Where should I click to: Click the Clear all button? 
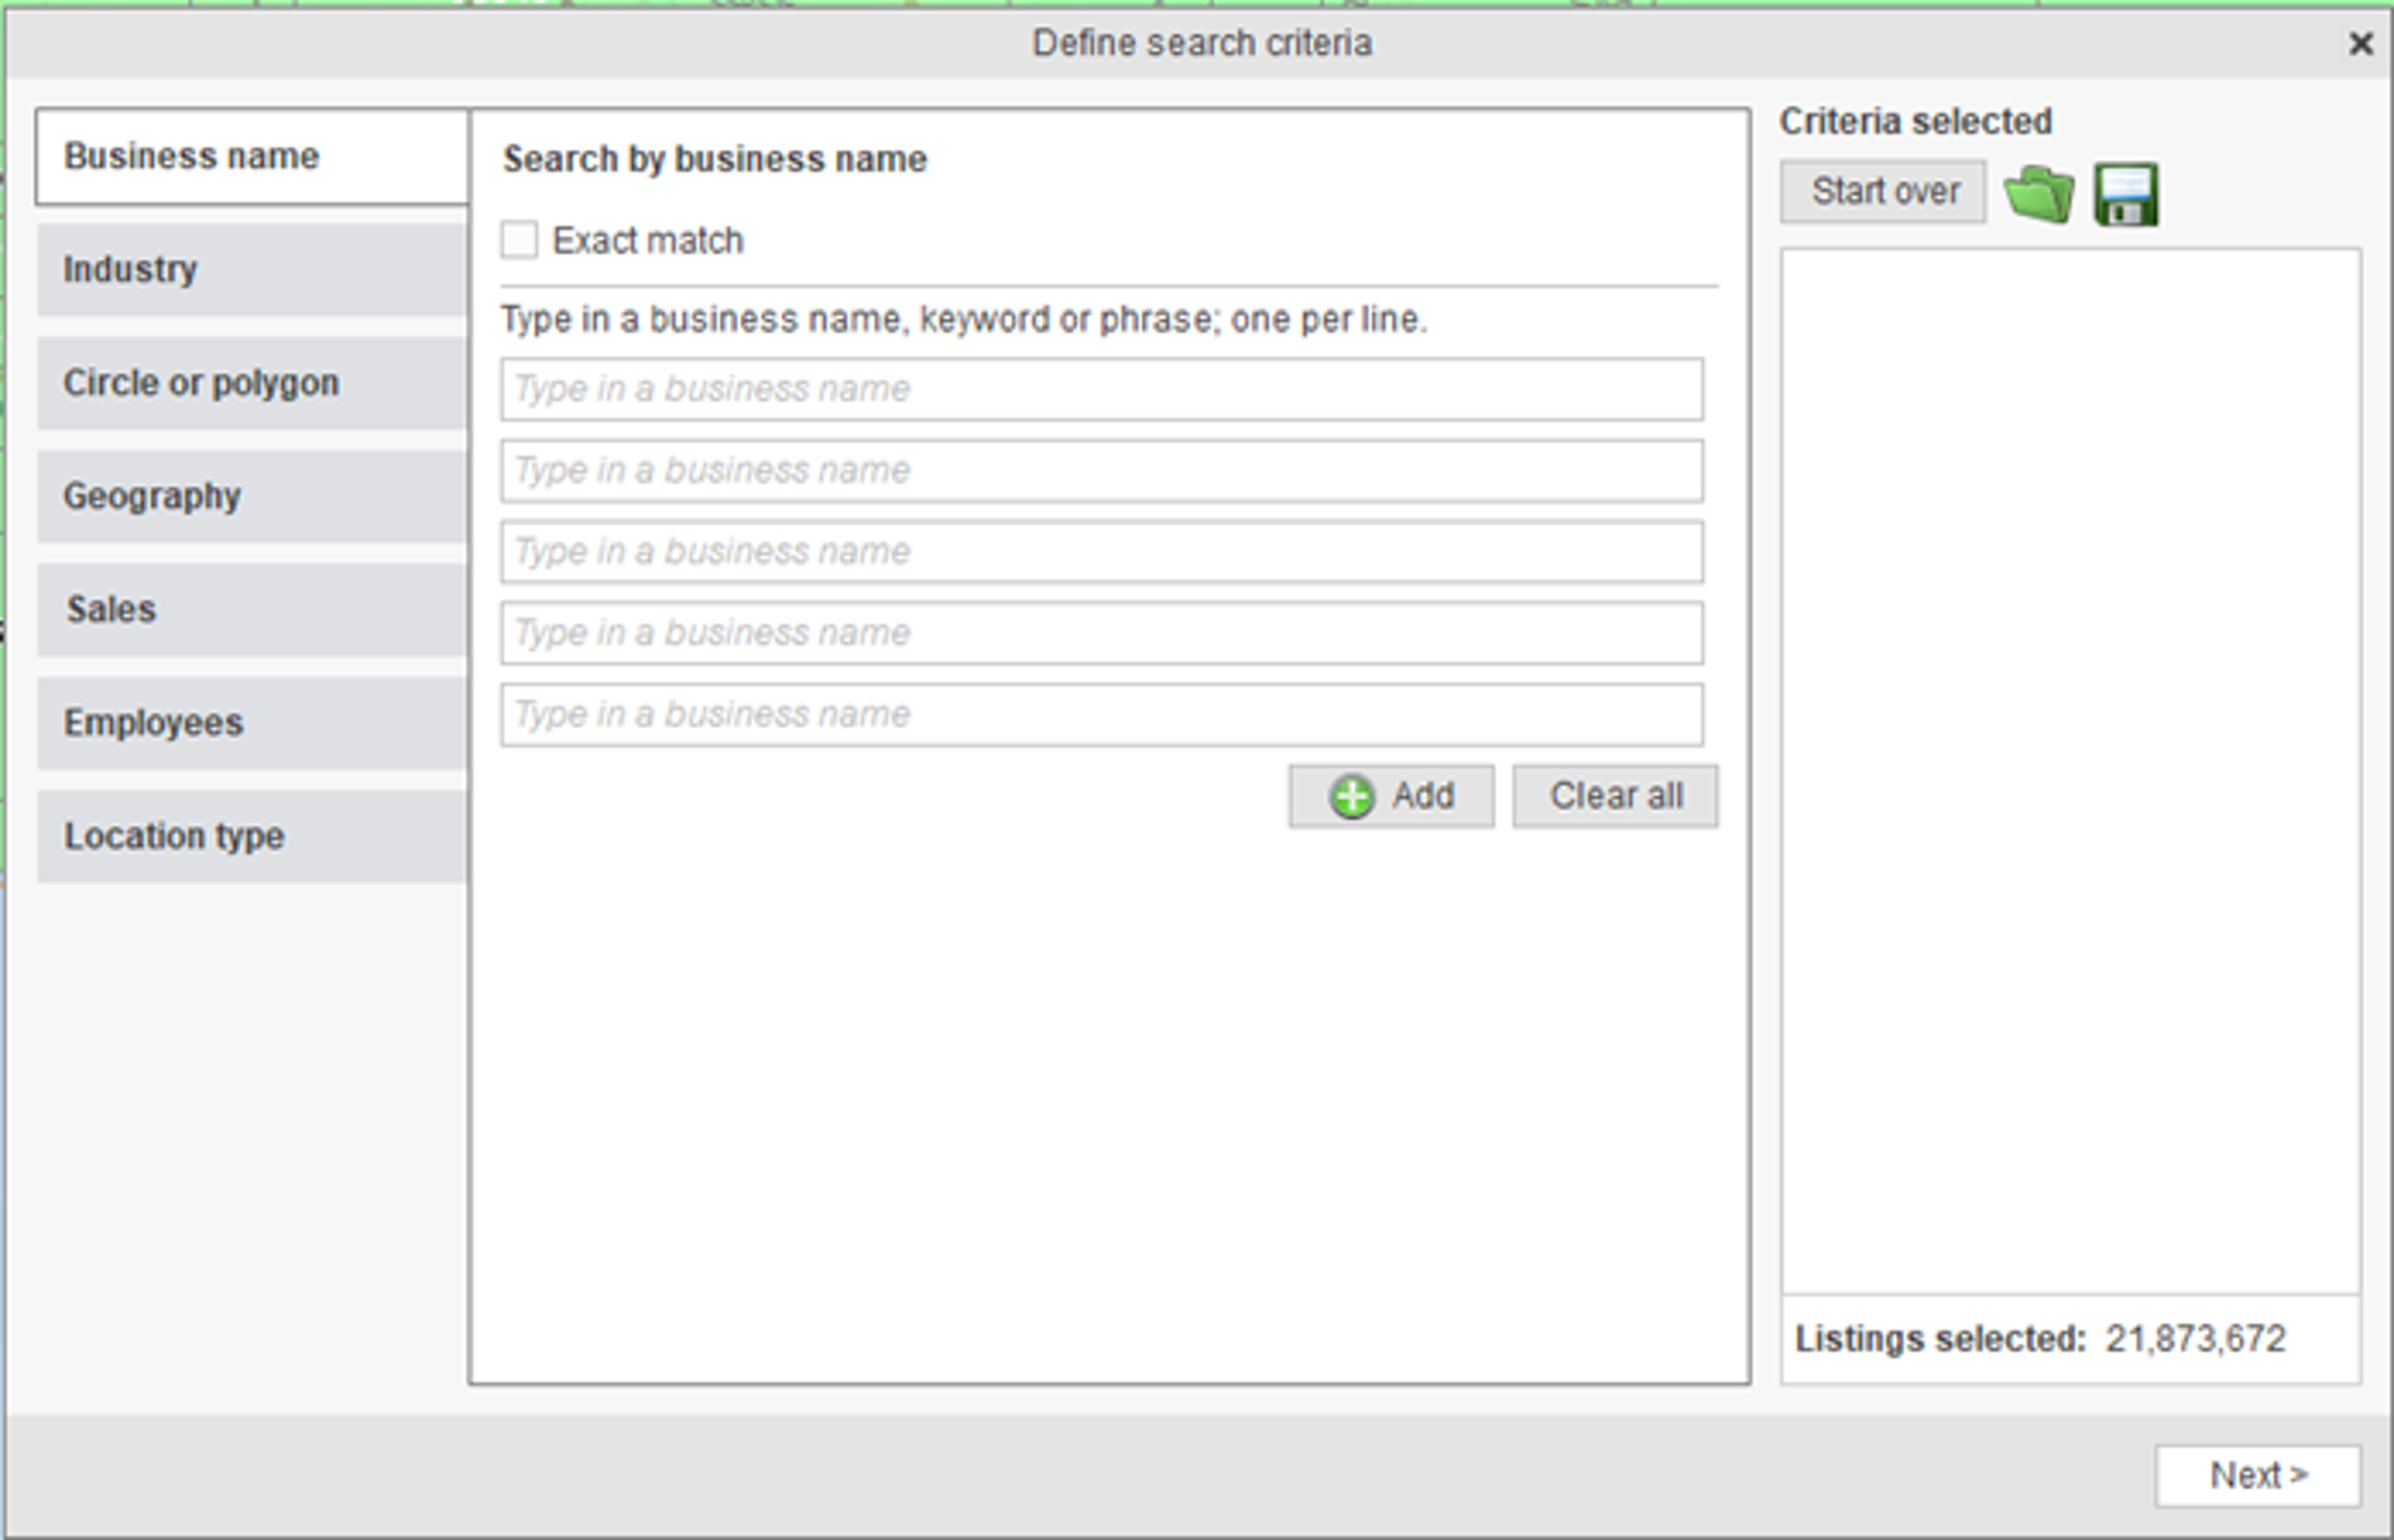(x=1616, y=795)
